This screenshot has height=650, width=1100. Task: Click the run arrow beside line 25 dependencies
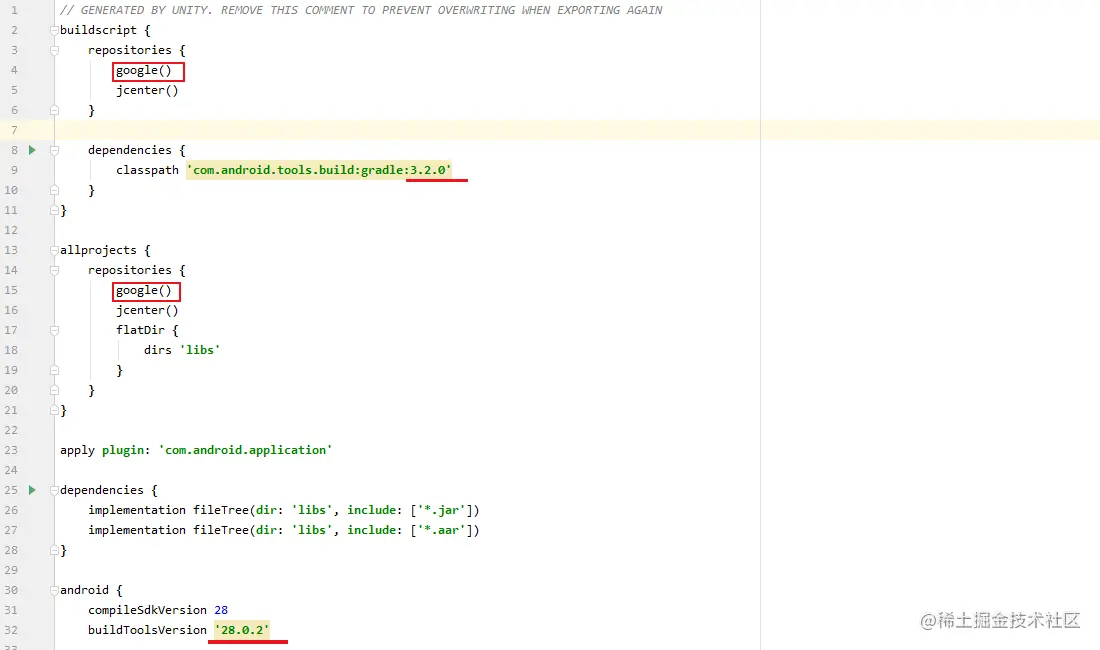click(x=32, y=490)
